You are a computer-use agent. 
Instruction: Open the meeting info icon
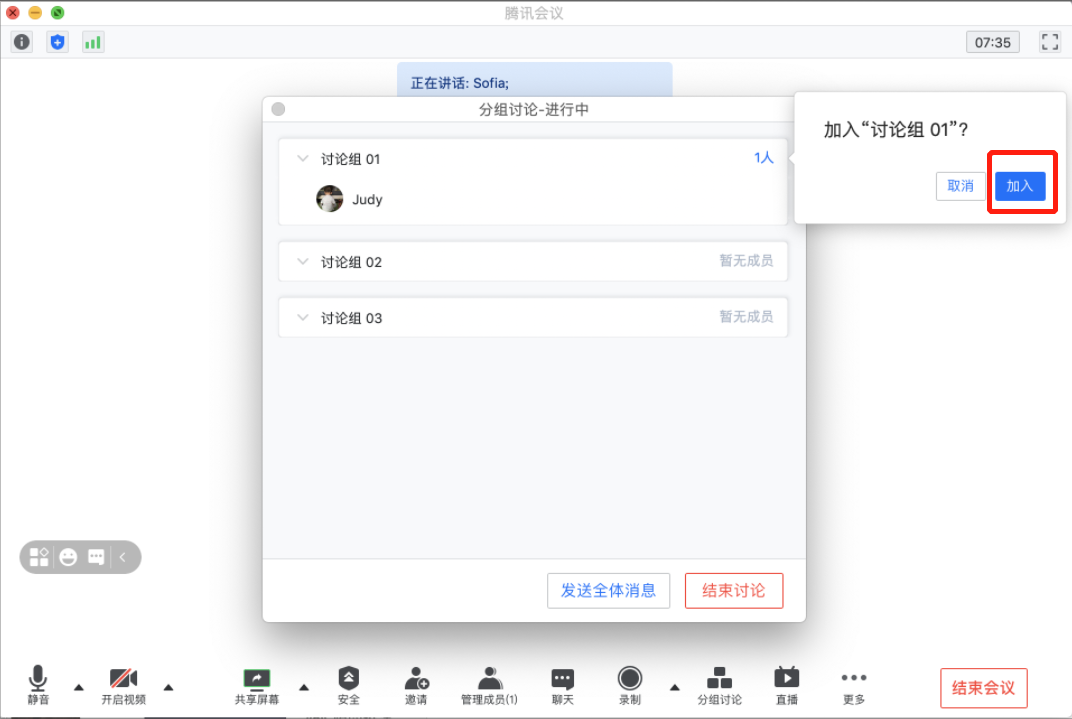pos(22,42)
